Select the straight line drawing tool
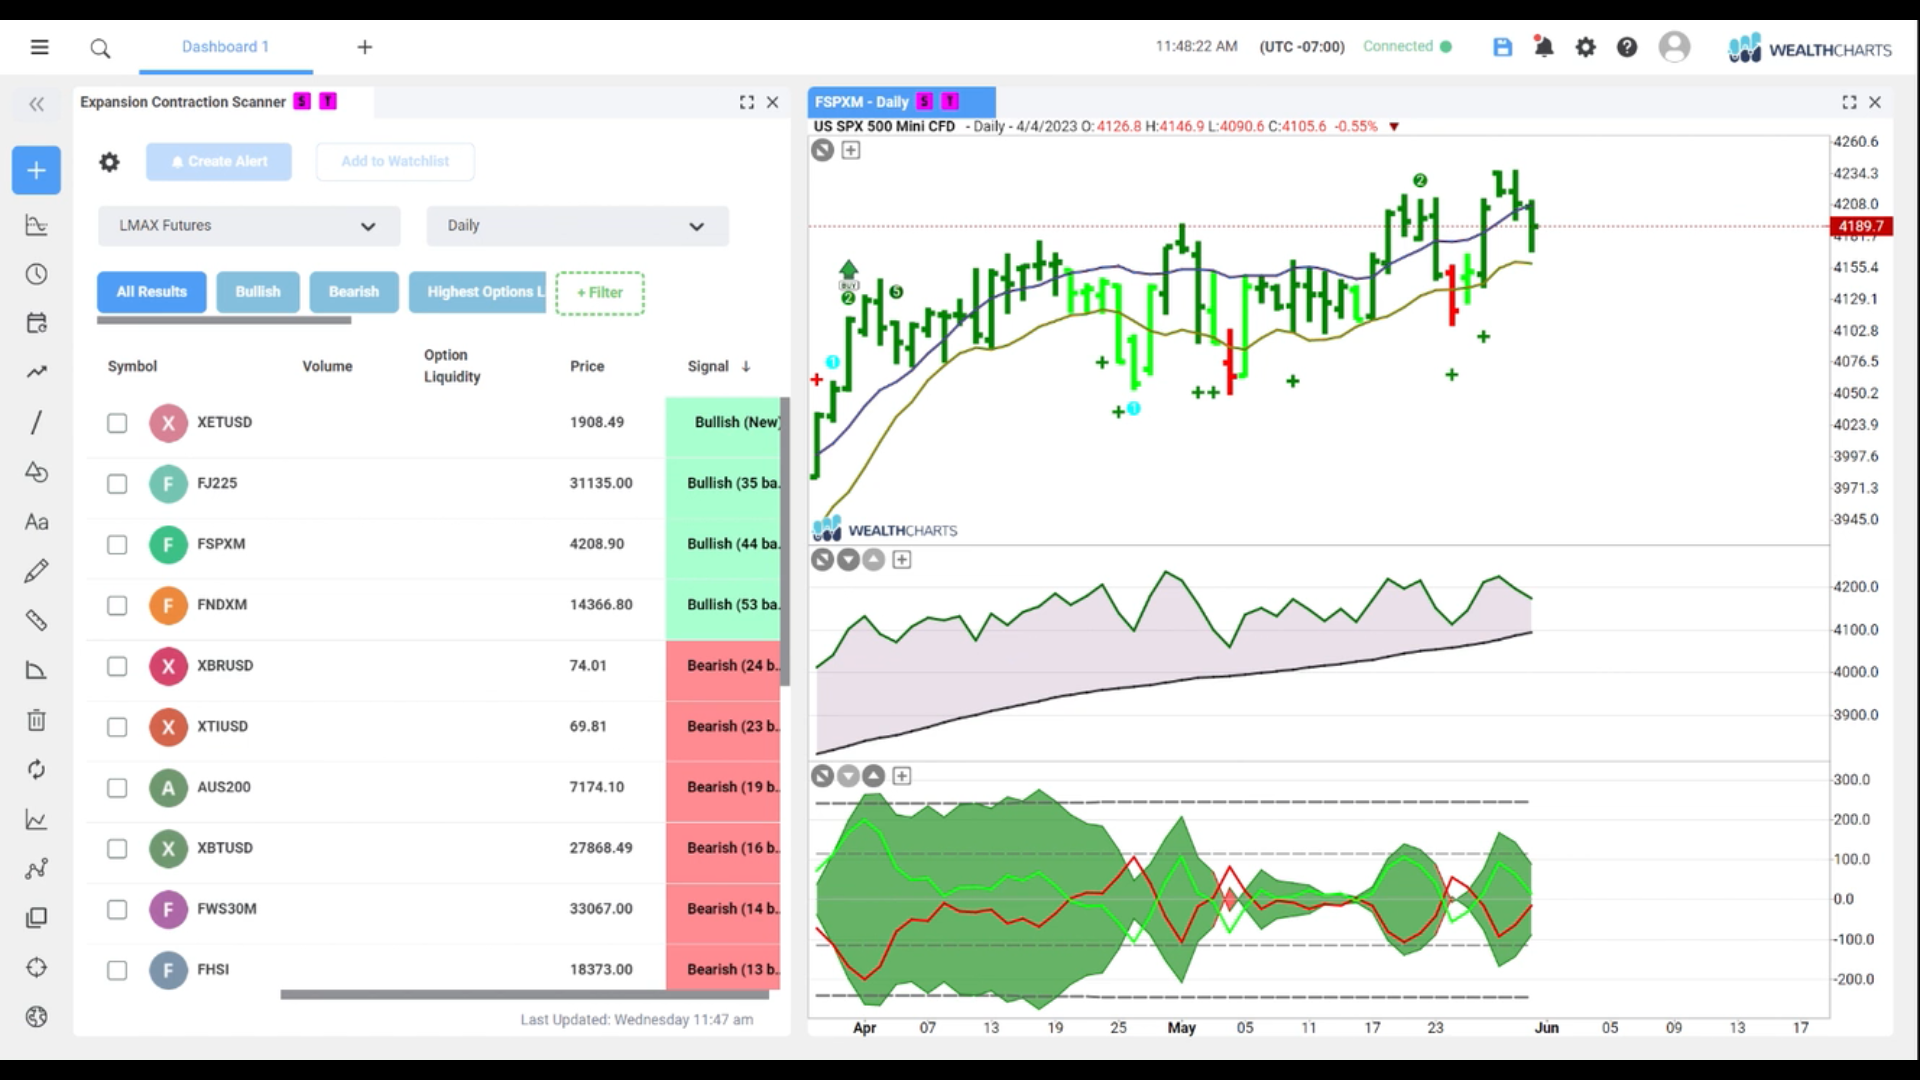This screenshot has width=1920, height=1080. pos(36,422)
